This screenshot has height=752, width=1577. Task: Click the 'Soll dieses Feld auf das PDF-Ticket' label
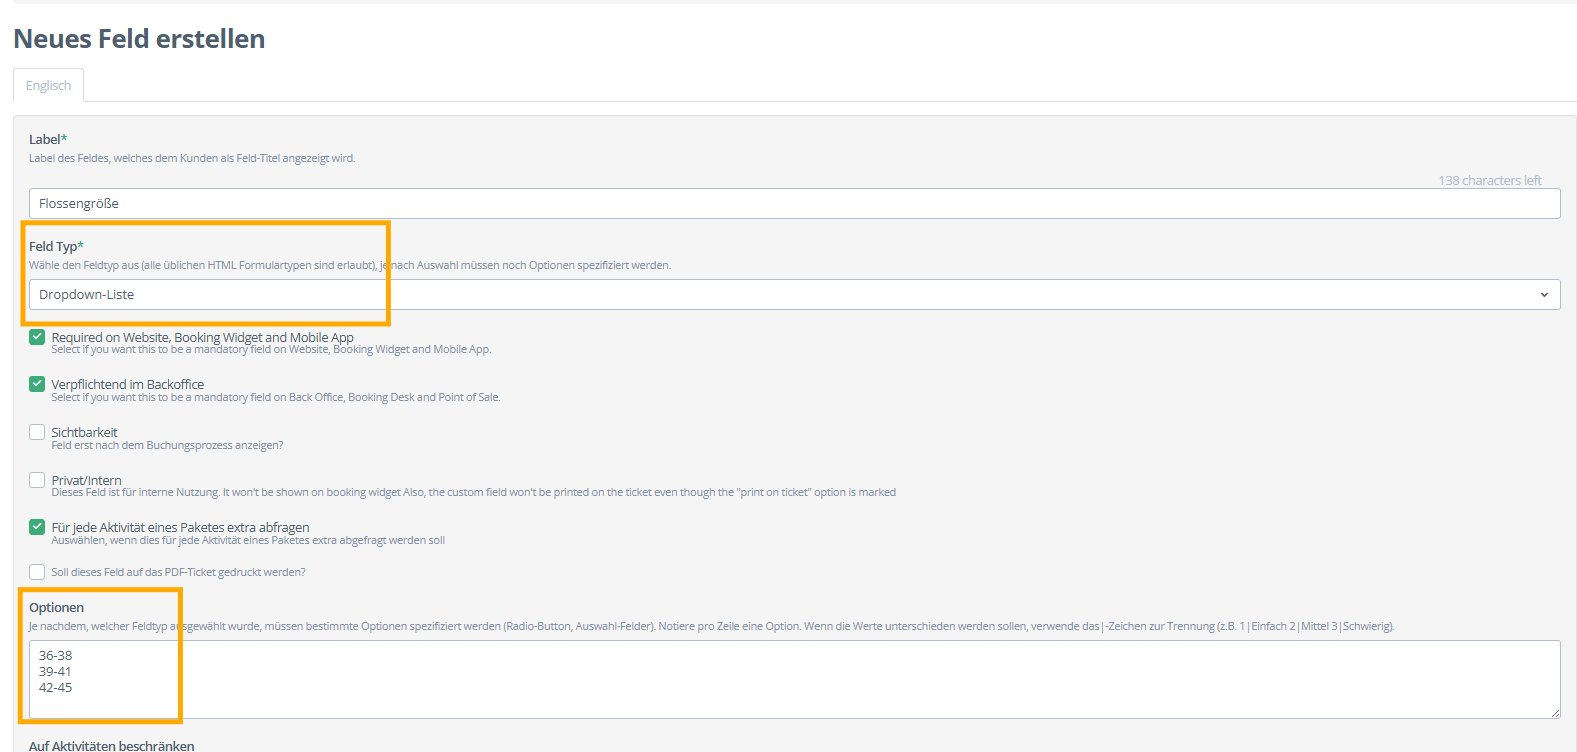pos(178,572)
